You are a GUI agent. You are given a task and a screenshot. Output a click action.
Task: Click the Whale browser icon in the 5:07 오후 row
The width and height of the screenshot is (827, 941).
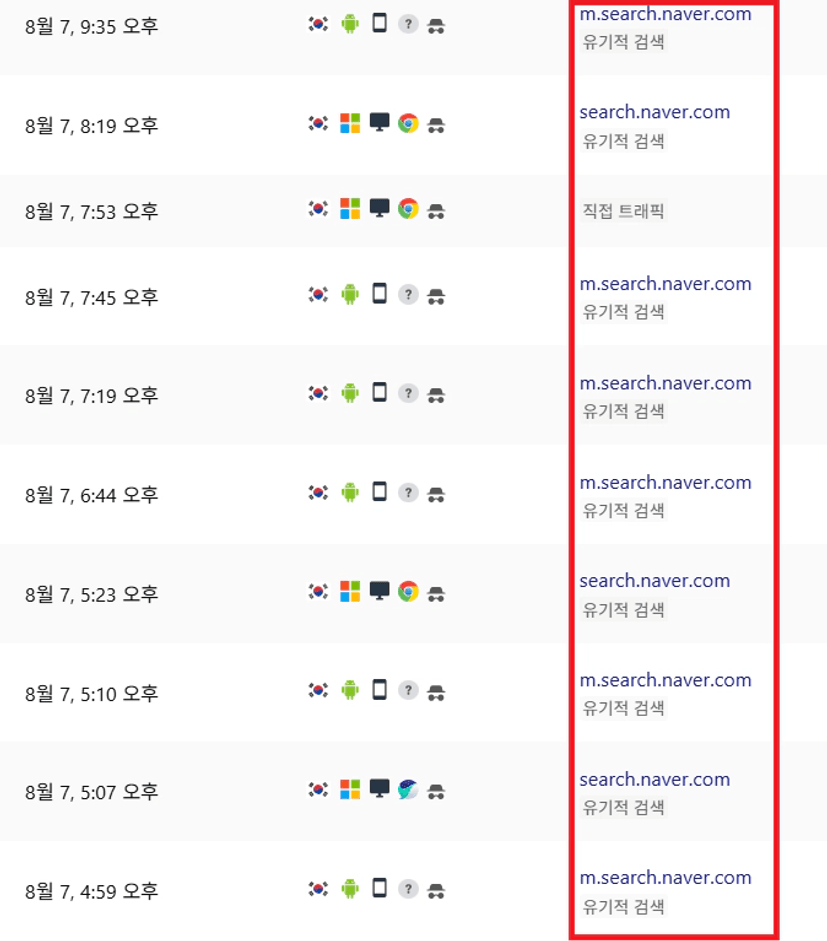408,790
